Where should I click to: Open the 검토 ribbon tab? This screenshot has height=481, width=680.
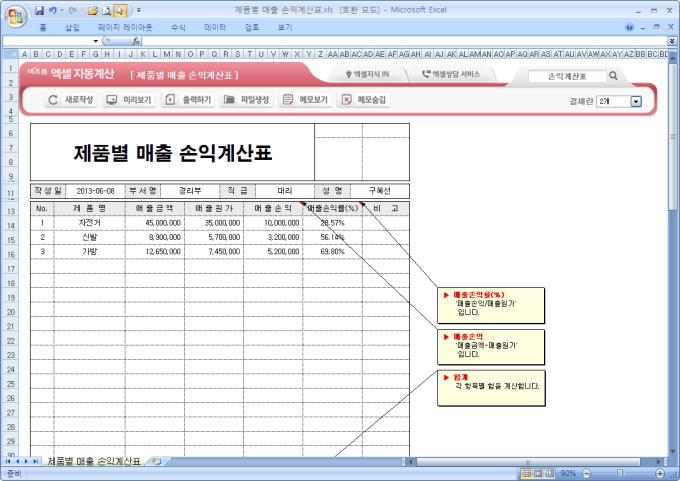252,28
